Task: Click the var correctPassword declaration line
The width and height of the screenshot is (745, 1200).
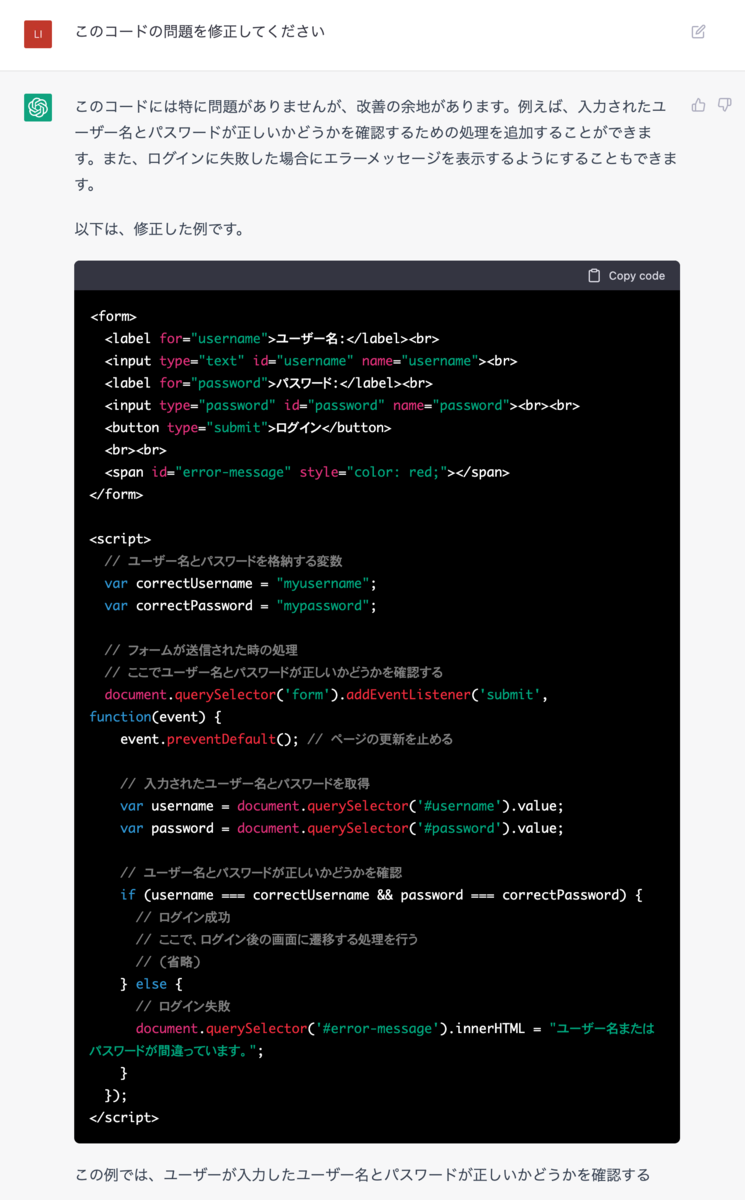Action: coord(241,606)
